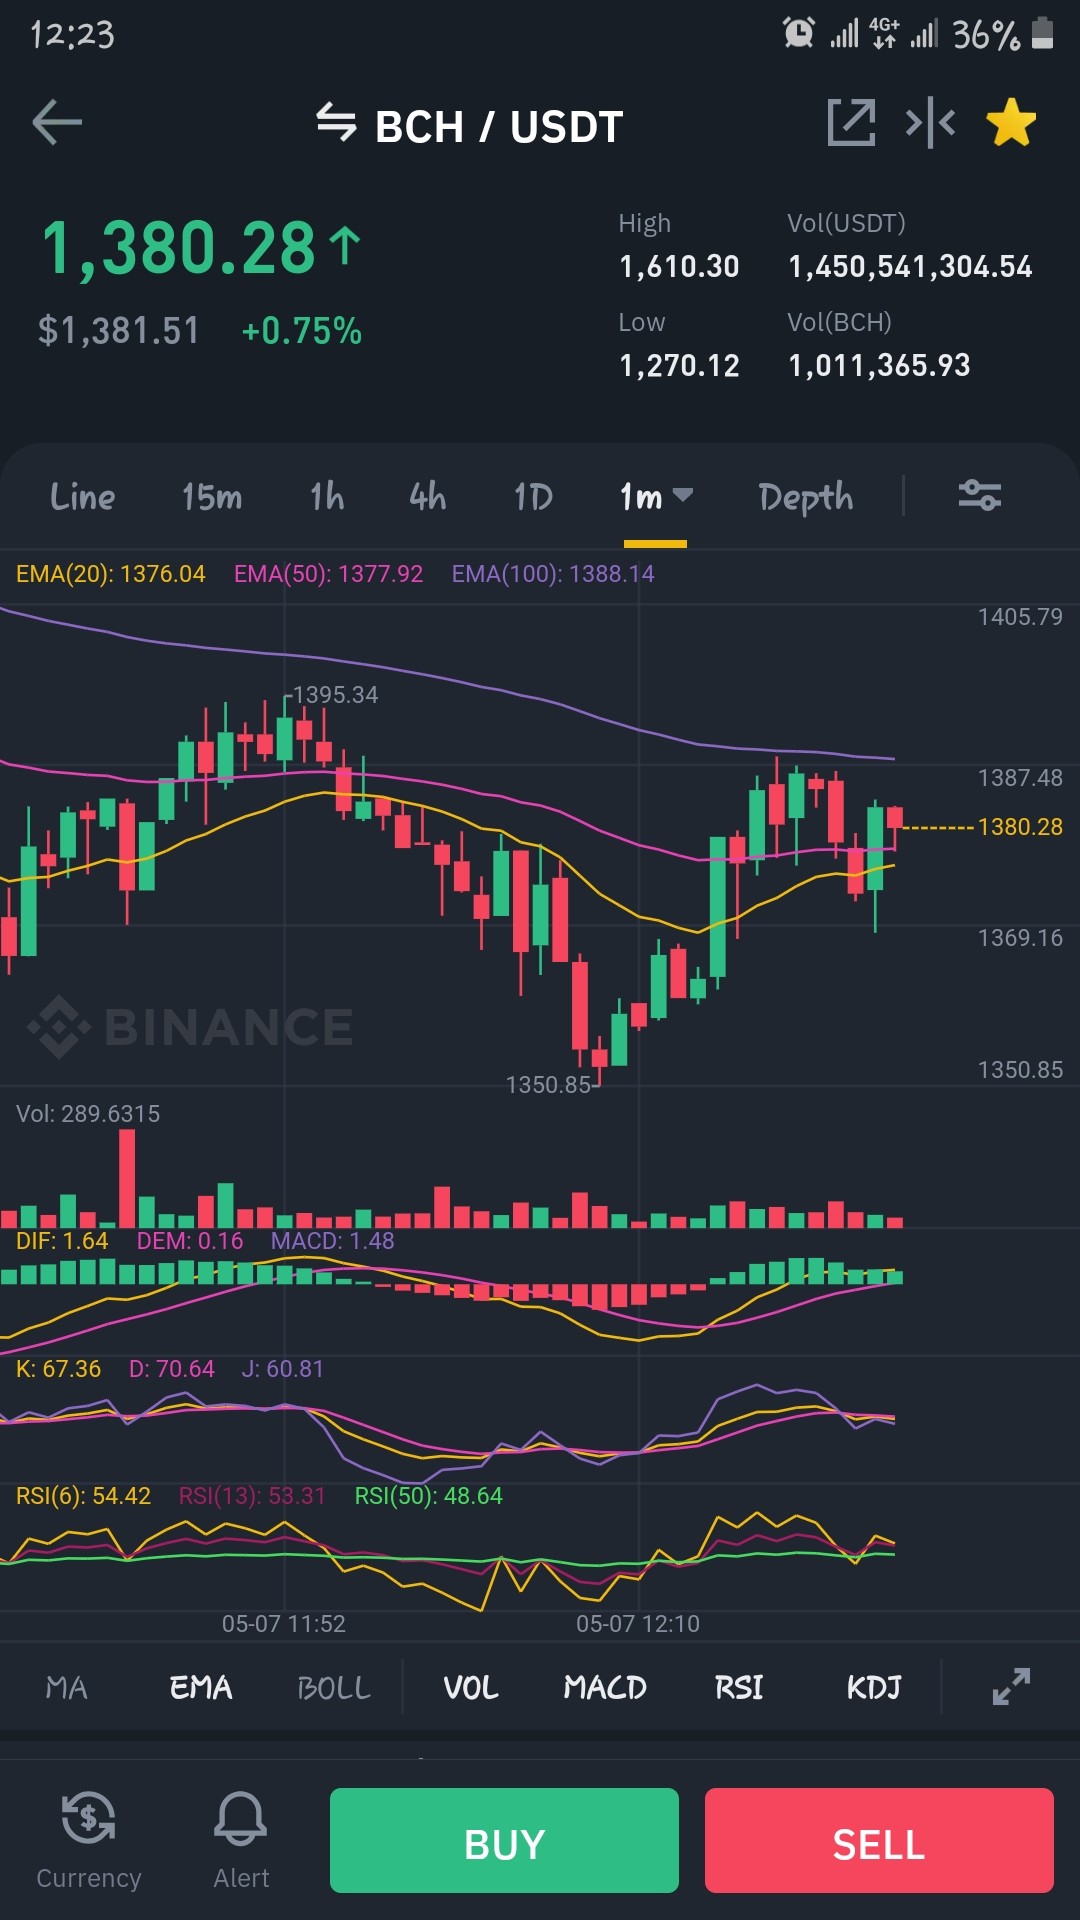Screen dimensions: 1080x1920
Task: Select the 4h timeframe tab
Action: pos(428,496)
